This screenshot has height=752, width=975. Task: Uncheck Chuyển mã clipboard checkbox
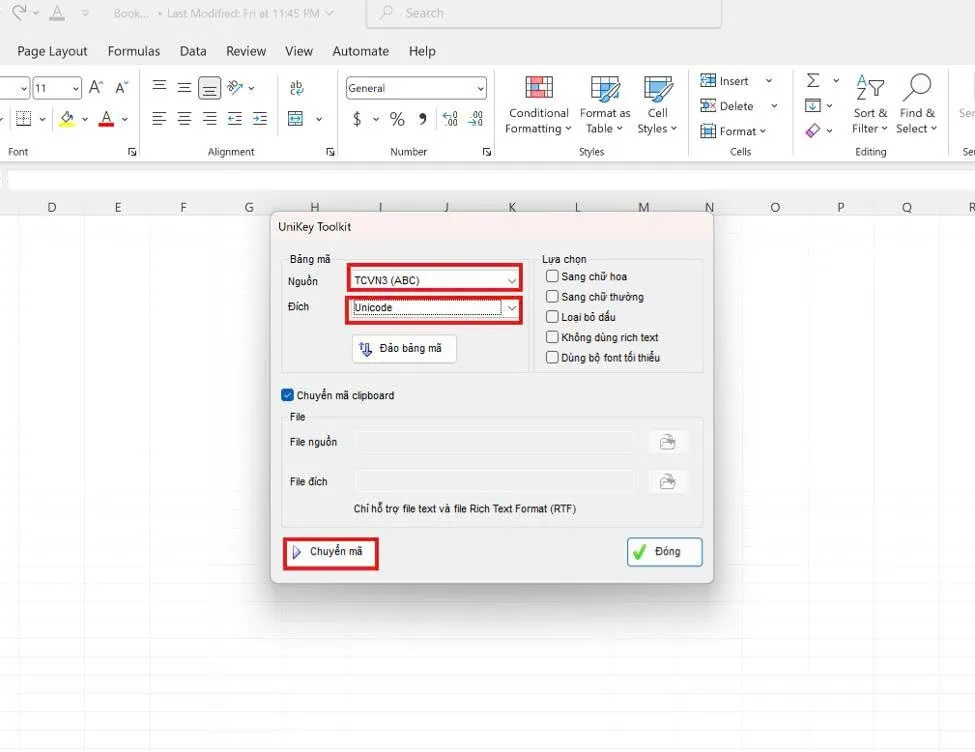287,395
